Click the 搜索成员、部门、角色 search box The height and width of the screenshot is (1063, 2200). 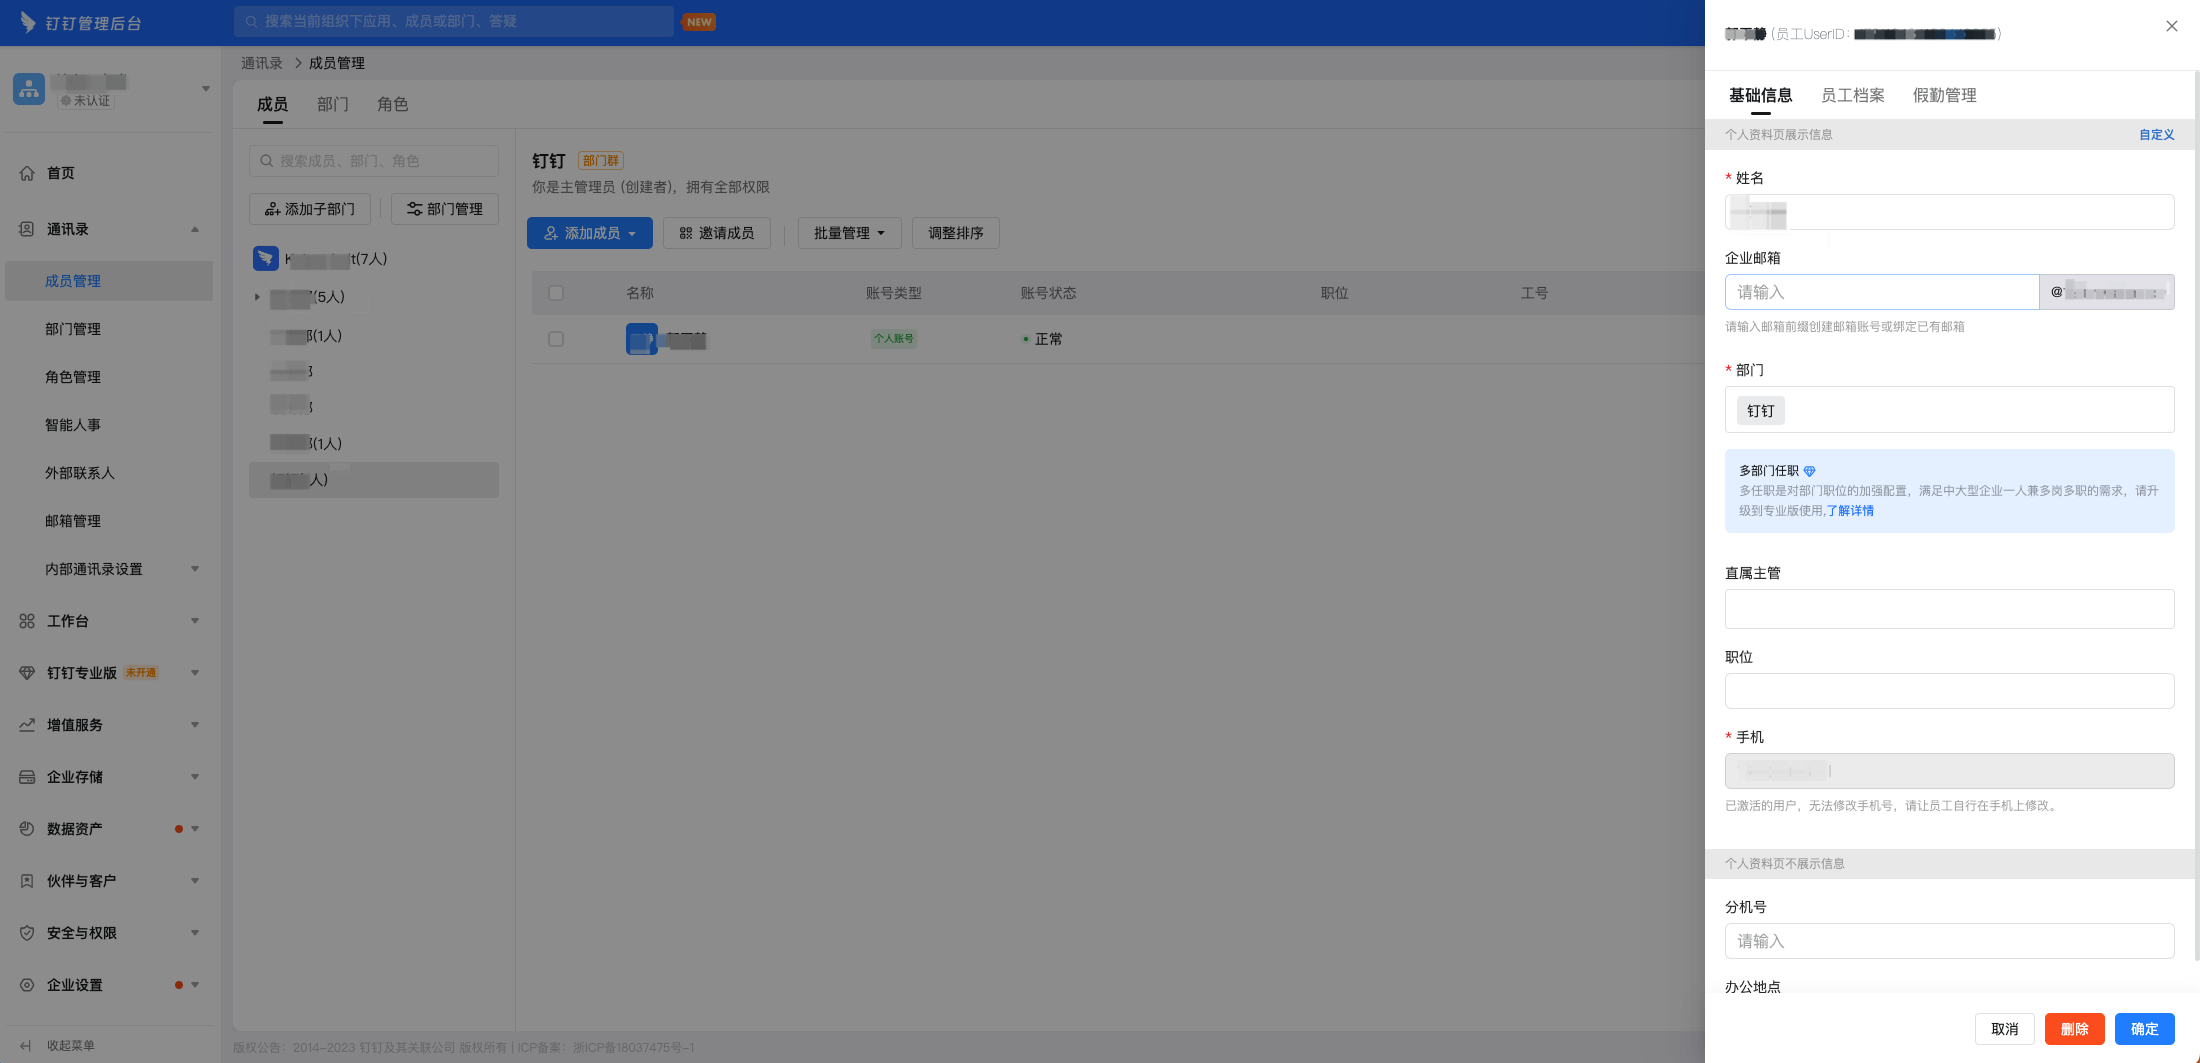click(374, 161)
